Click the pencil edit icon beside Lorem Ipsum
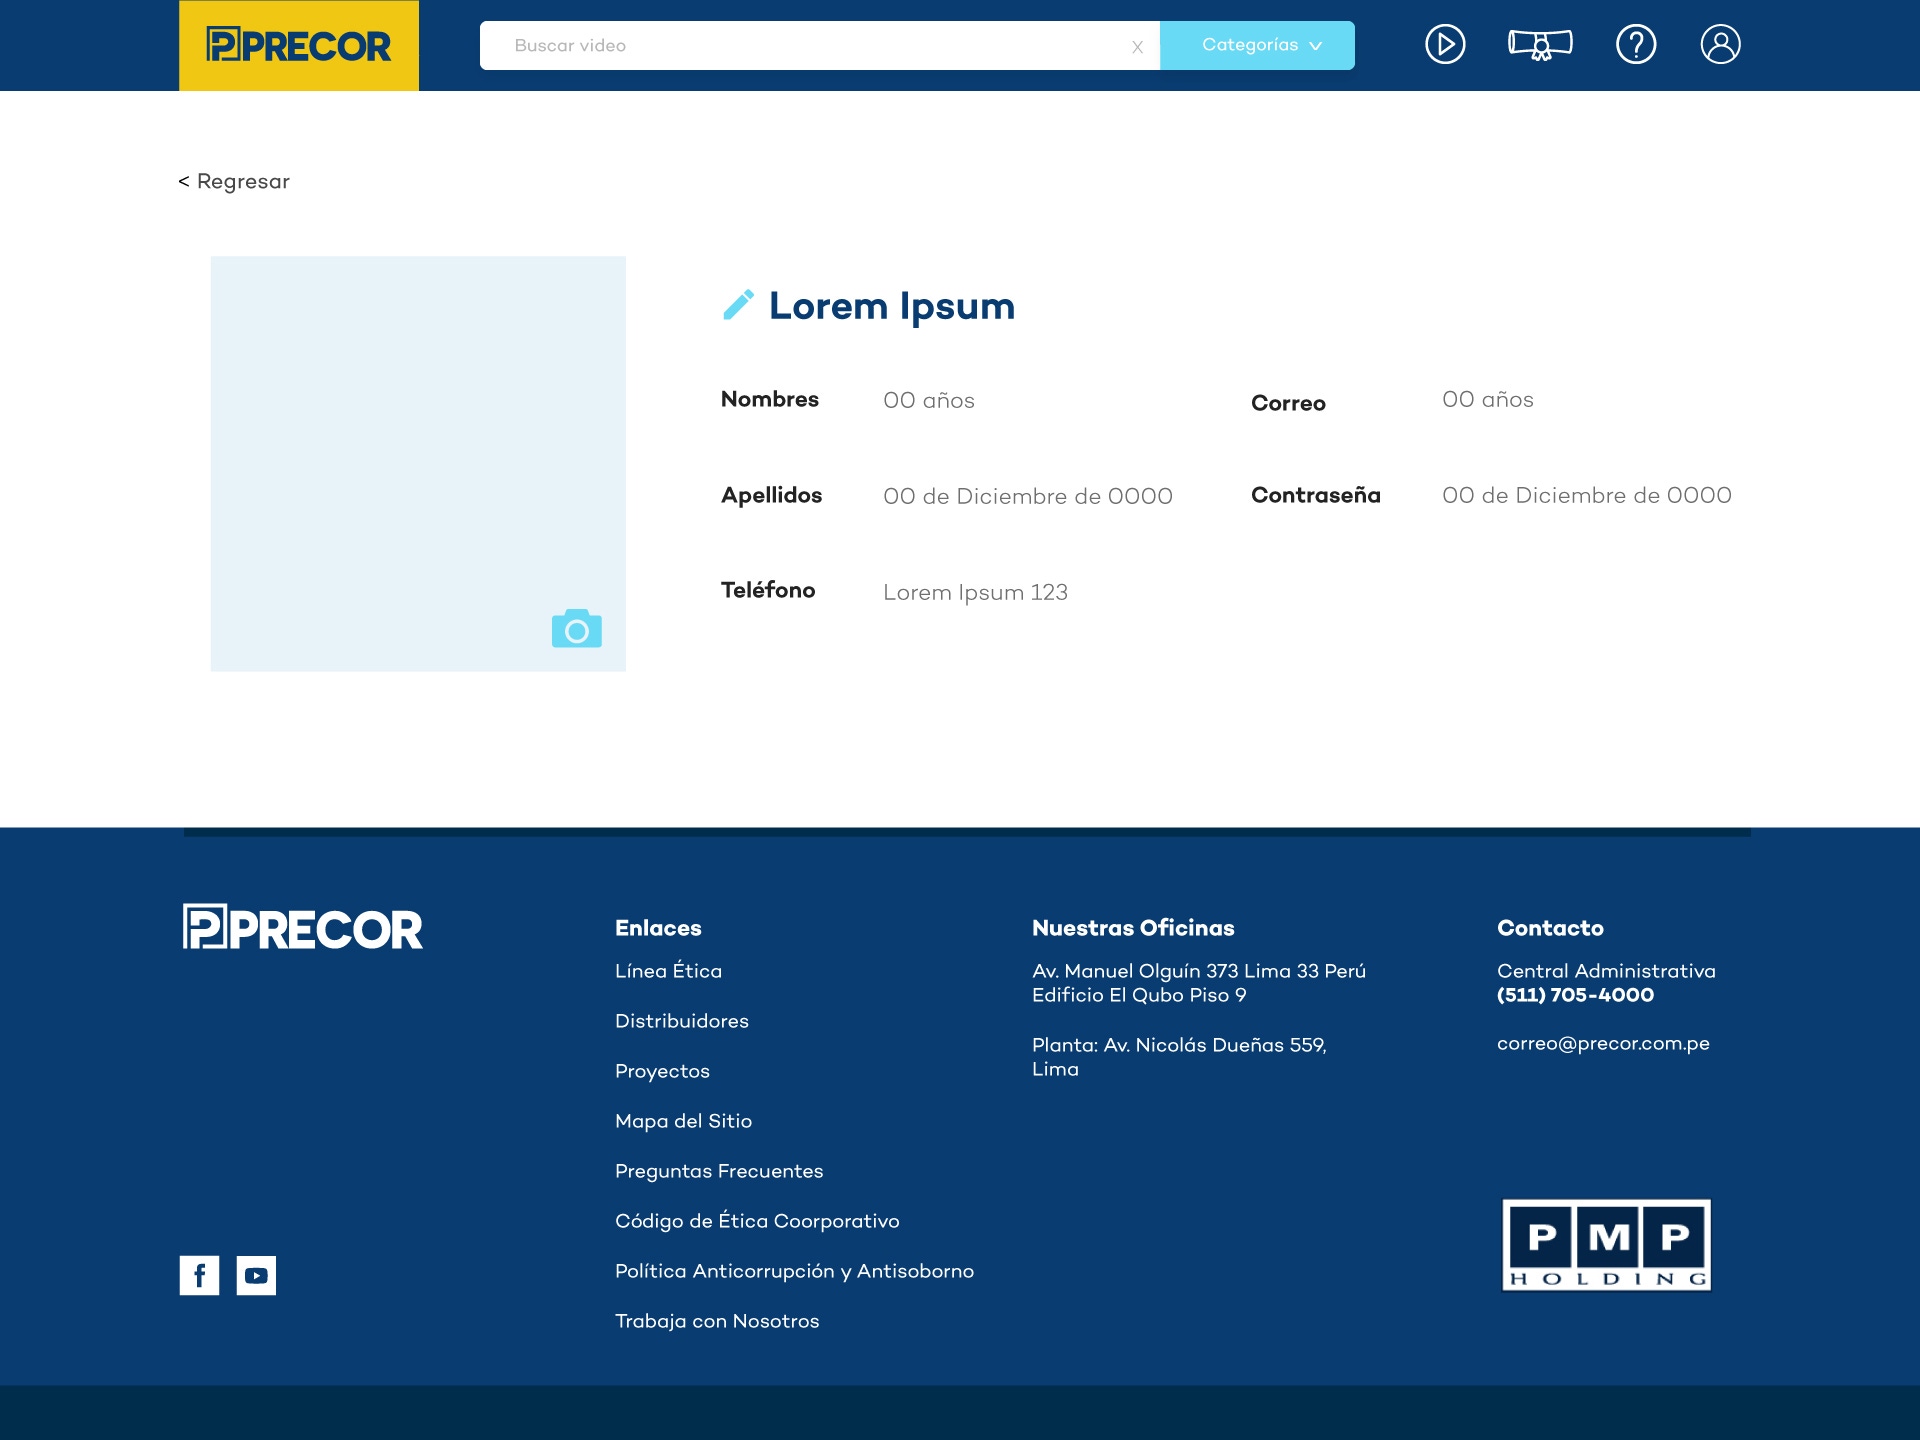This screenshot has width=1920, height=1440. [738, 305]
